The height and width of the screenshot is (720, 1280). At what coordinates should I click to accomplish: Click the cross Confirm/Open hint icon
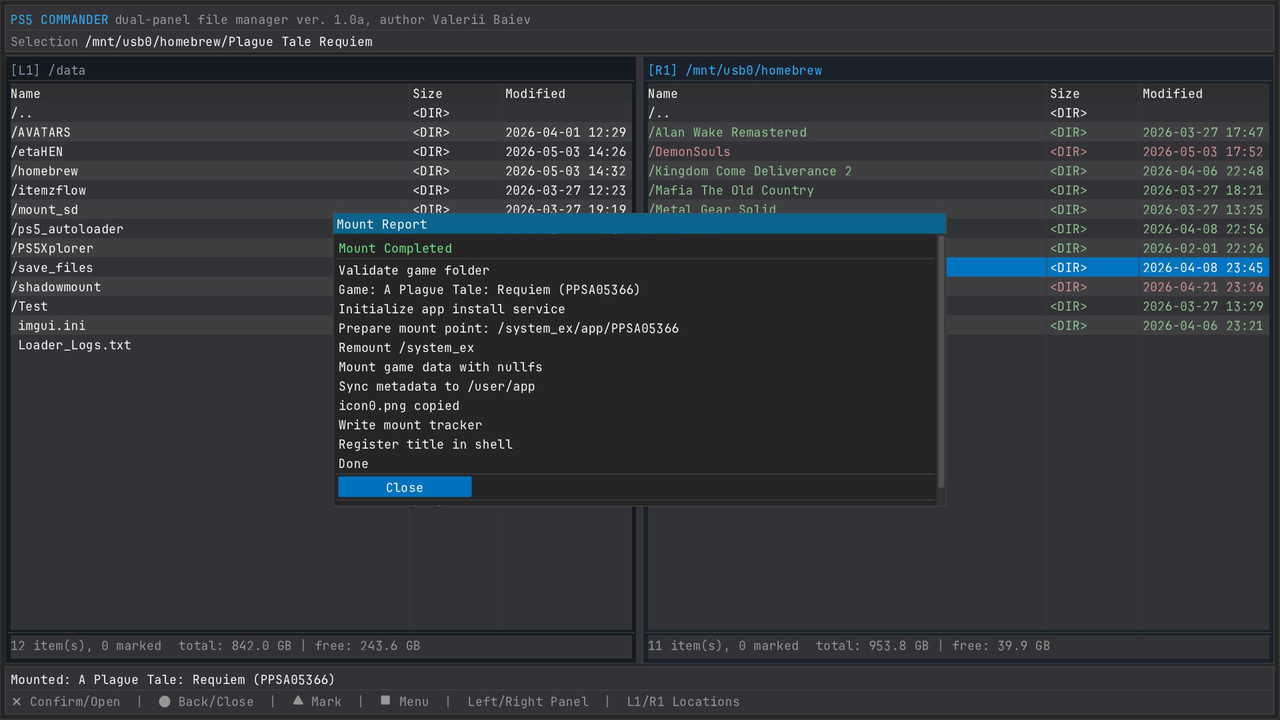coord(16,701)
